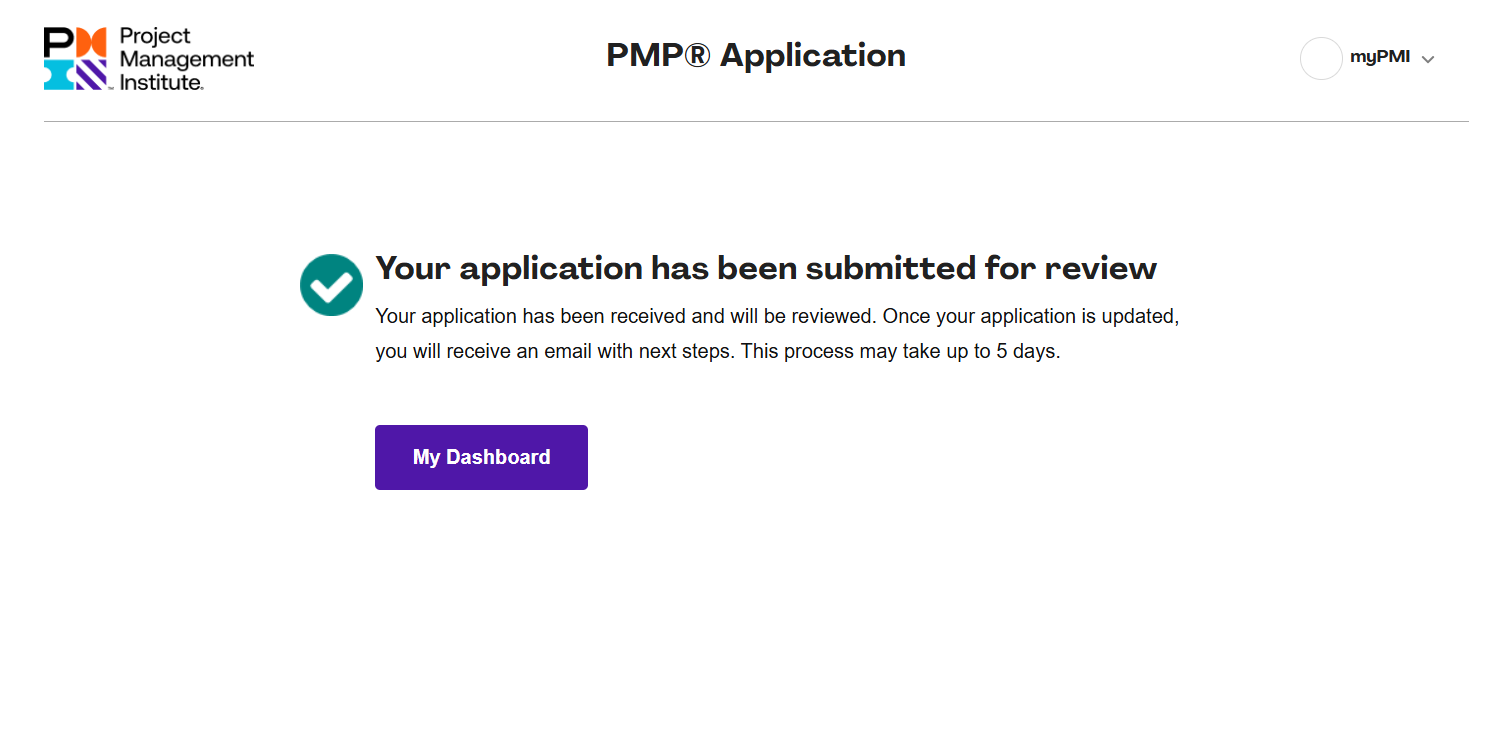Expand the myPMI chevron arrow
The image size is (1486, 730).
(x=1428, y=59)
